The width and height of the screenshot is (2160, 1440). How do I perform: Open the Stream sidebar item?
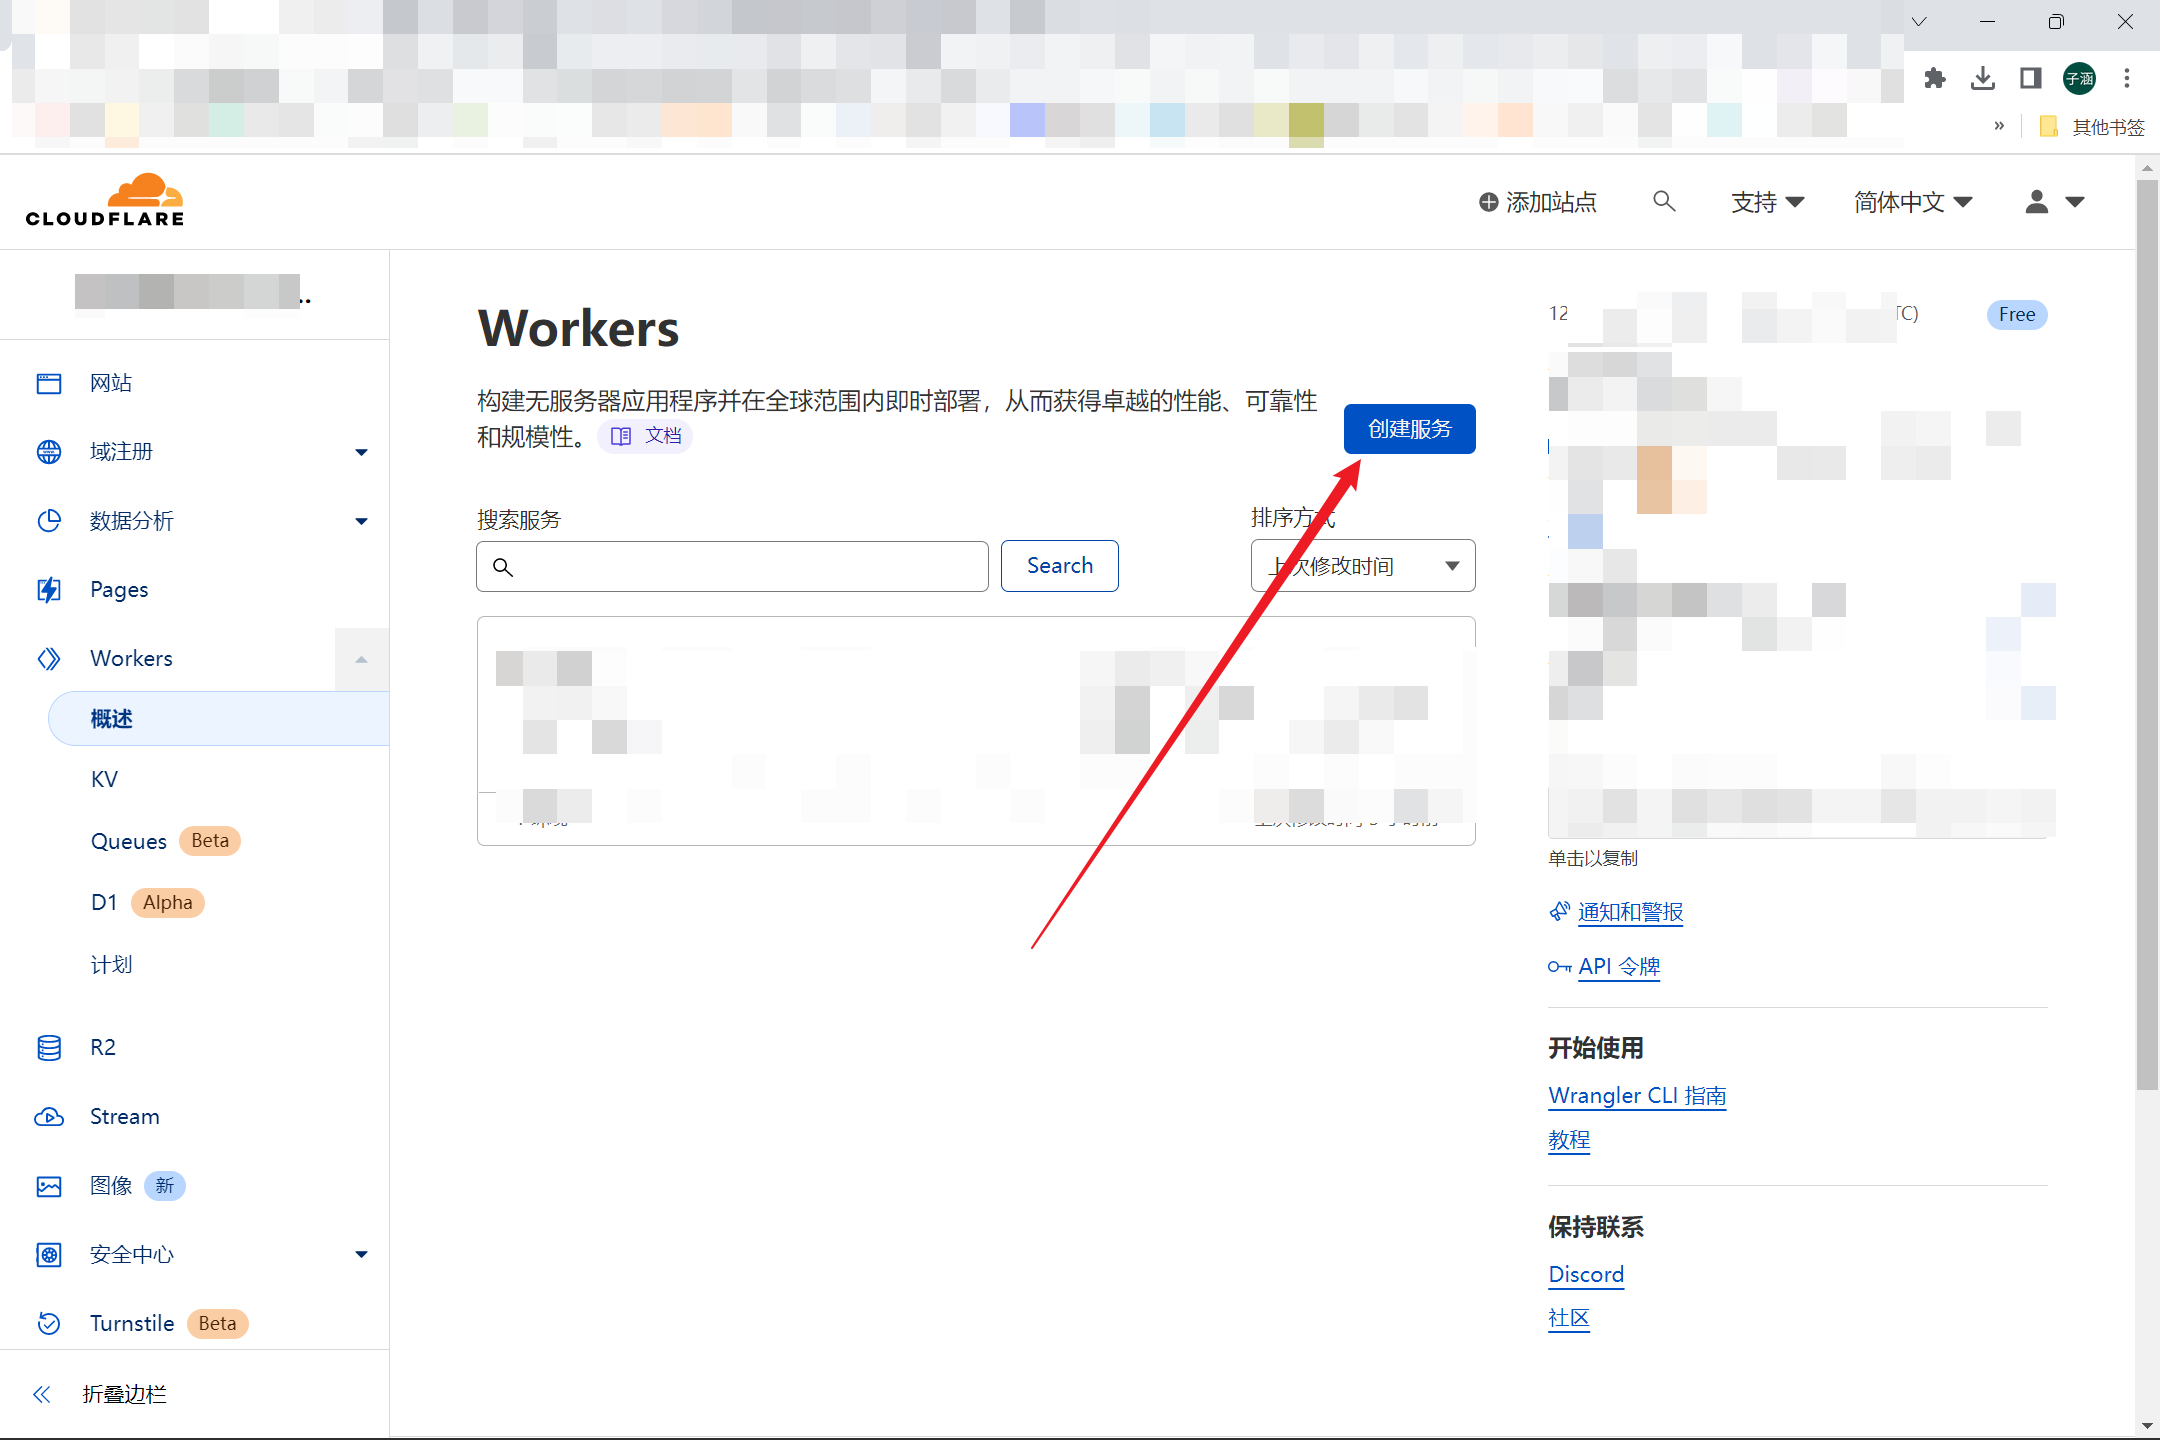[x=124, y=1117]
